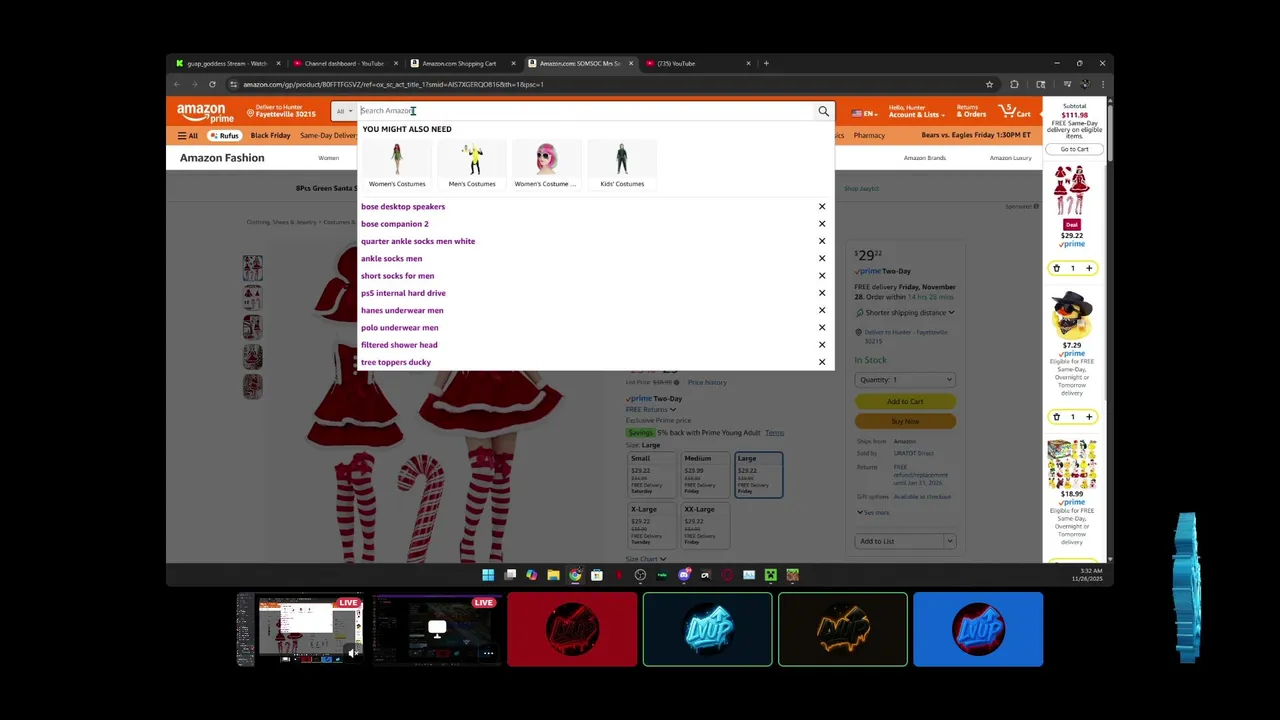Expand Shorter shipping distance details
The width and height of the screenshot is (1280, 720).
[905, 313]
